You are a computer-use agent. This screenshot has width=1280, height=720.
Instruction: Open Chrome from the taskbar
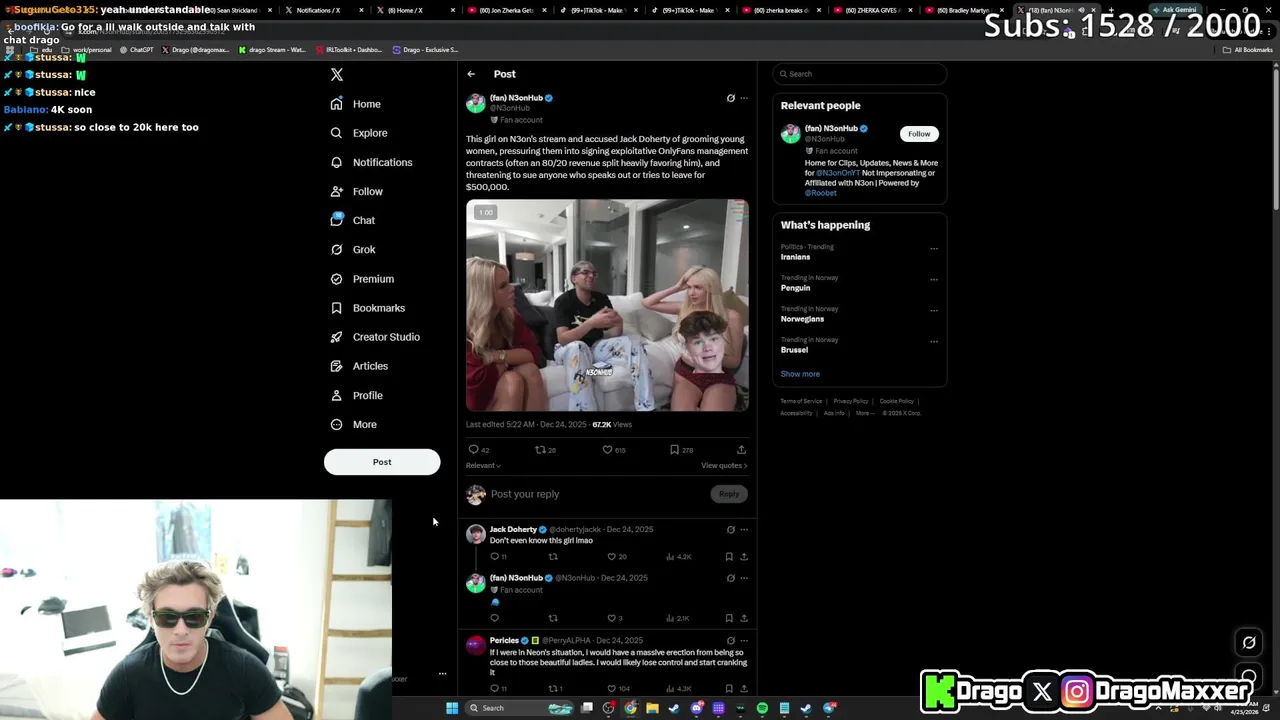pos(630,708)
